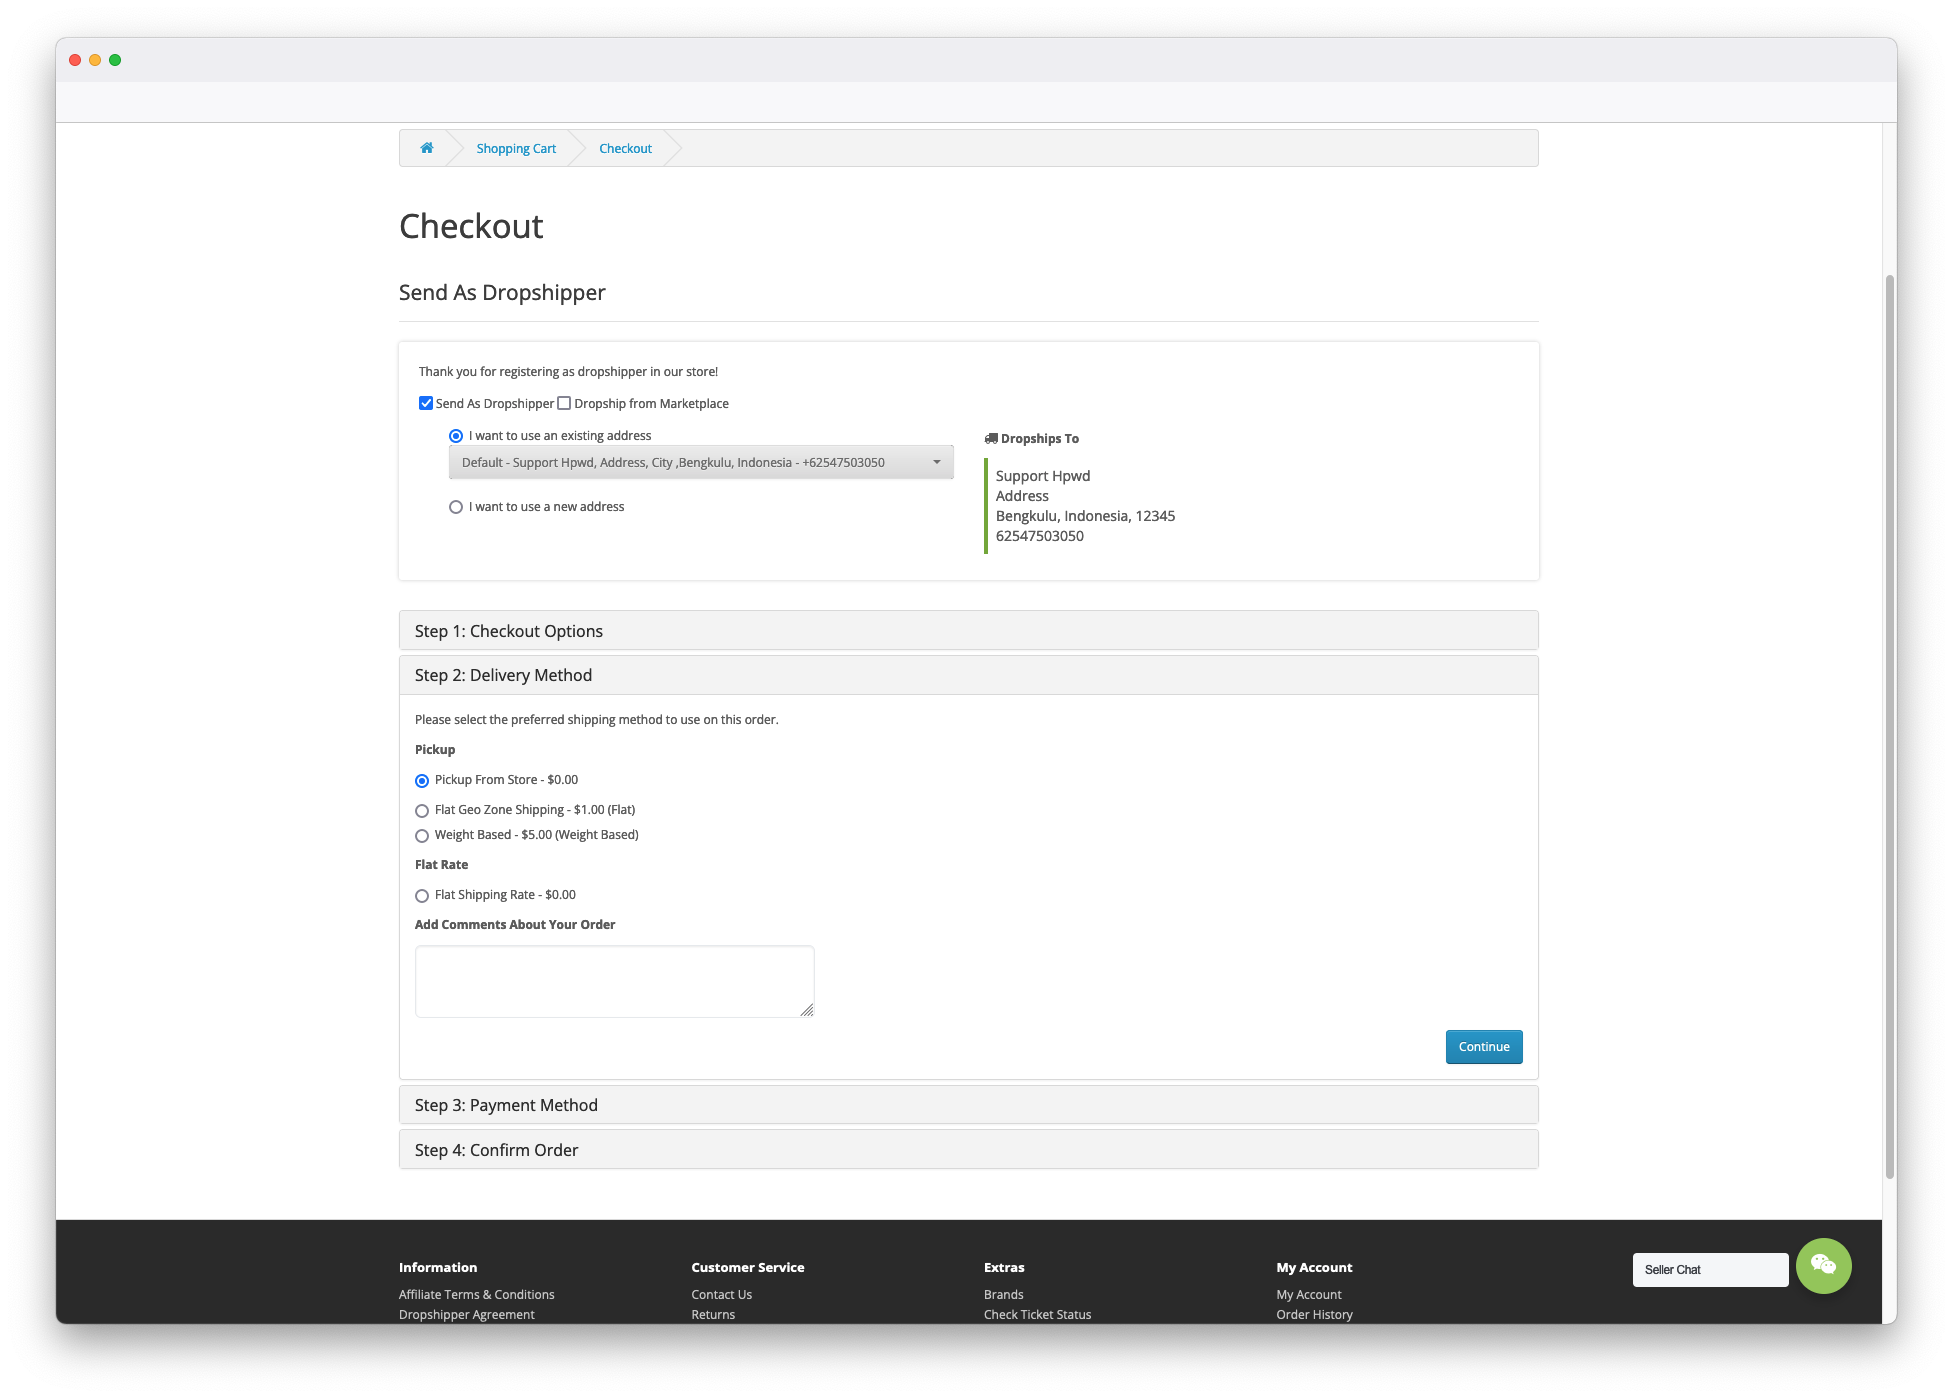
Task: Click the order comments text area
Action: tap(614, 981)
